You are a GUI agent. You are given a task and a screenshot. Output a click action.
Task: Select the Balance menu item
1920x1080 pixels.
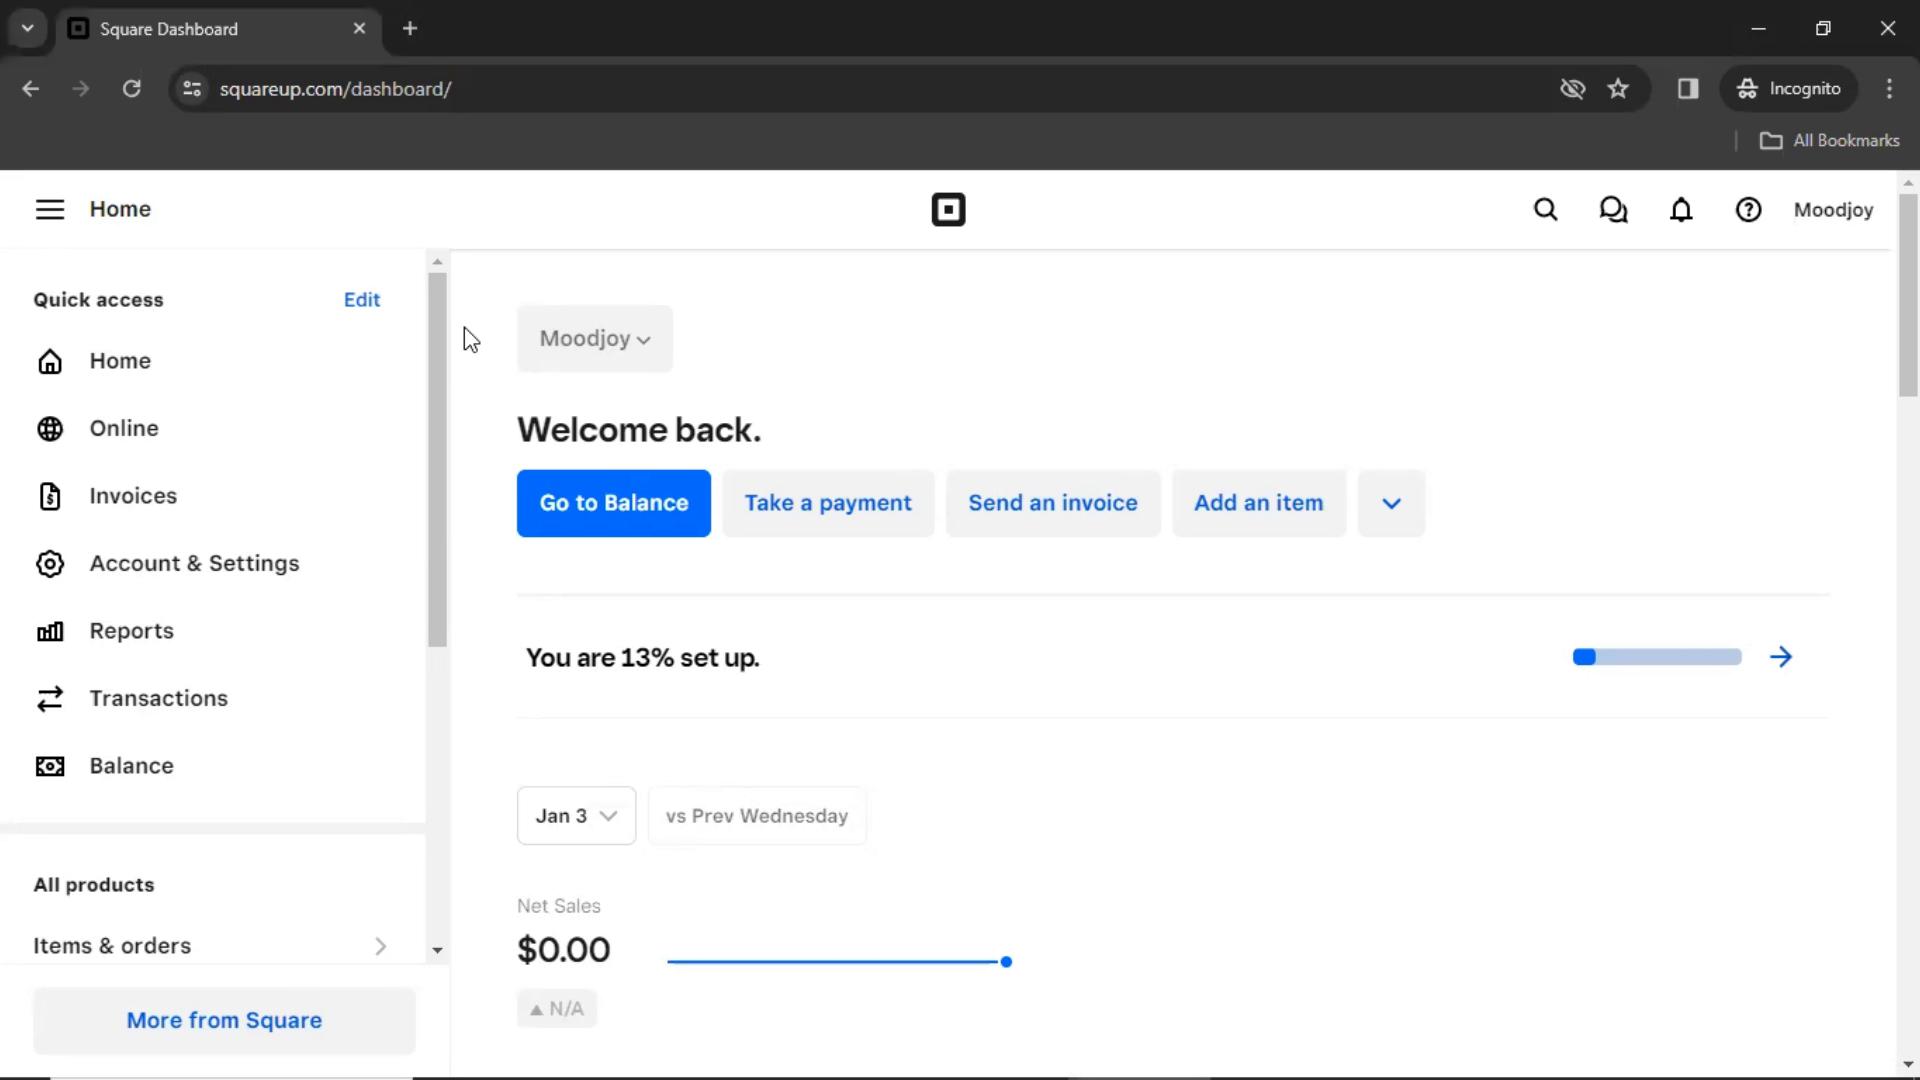131,766
